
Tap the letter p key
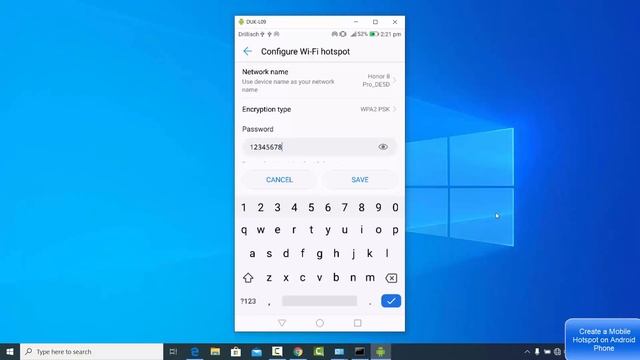tap(395, 230)
